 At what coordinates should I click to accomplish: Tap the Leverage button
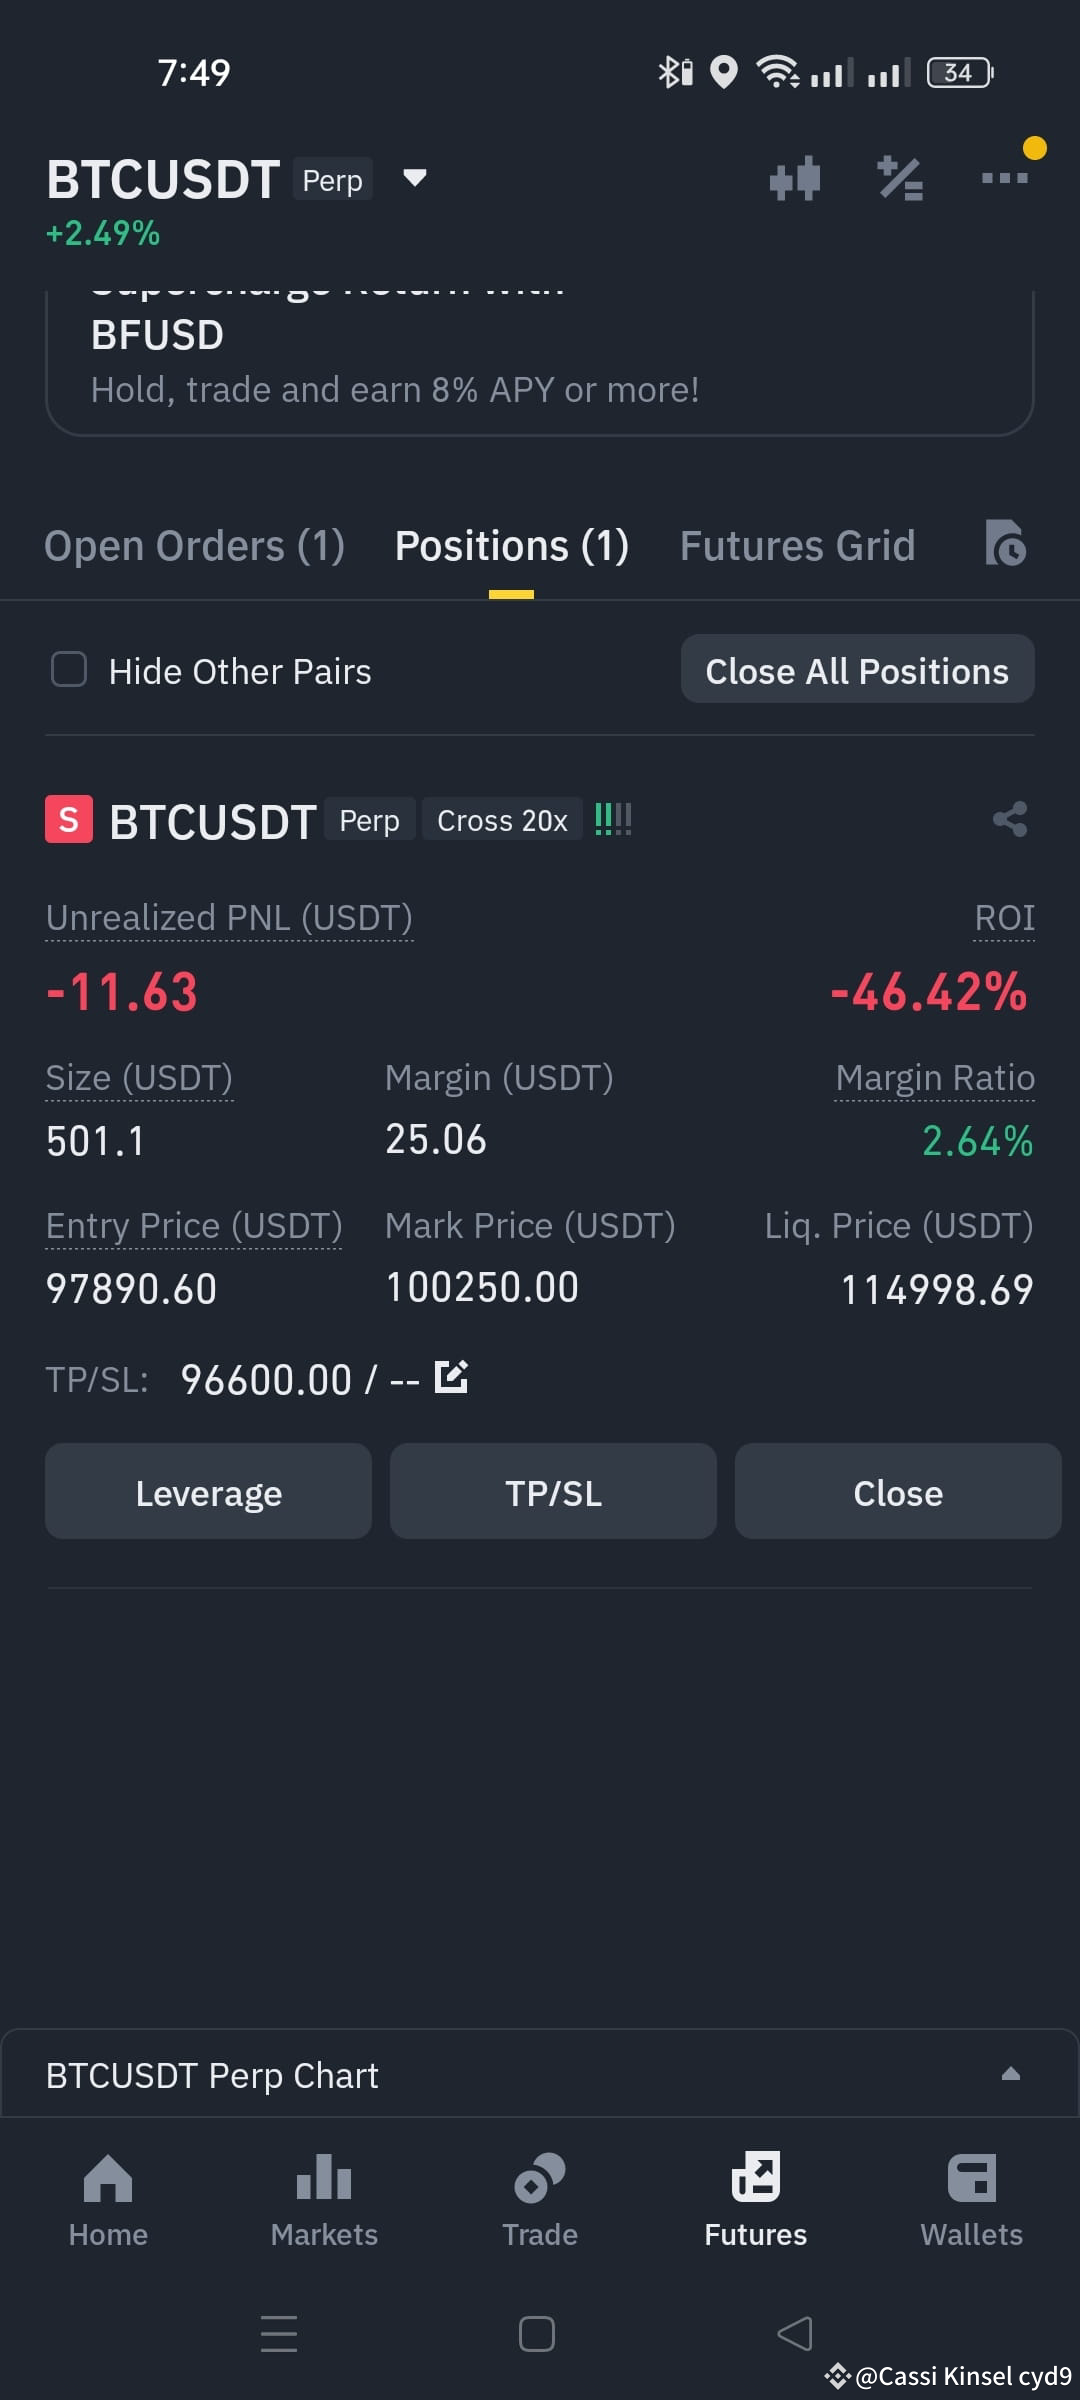(208, 1492)
